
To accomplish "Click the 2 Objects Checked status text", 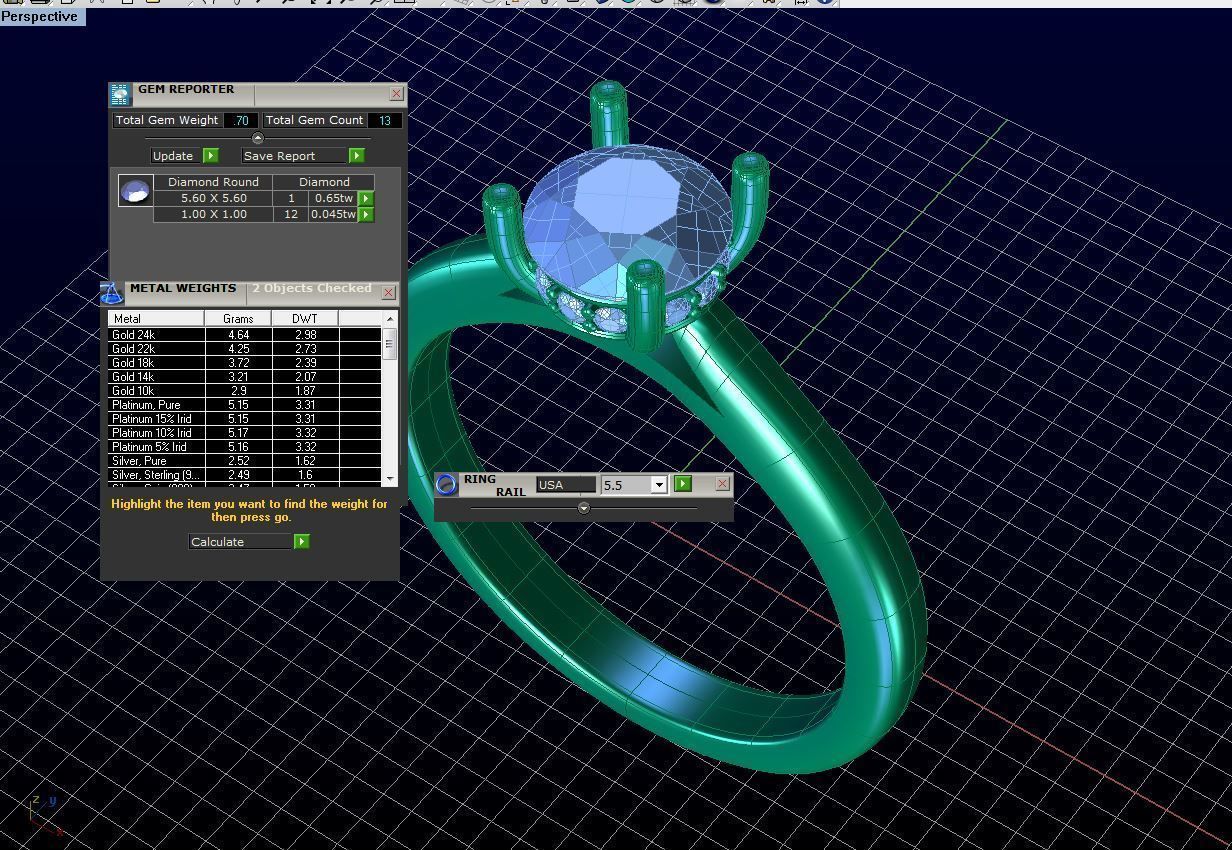I will coord(312,288).
